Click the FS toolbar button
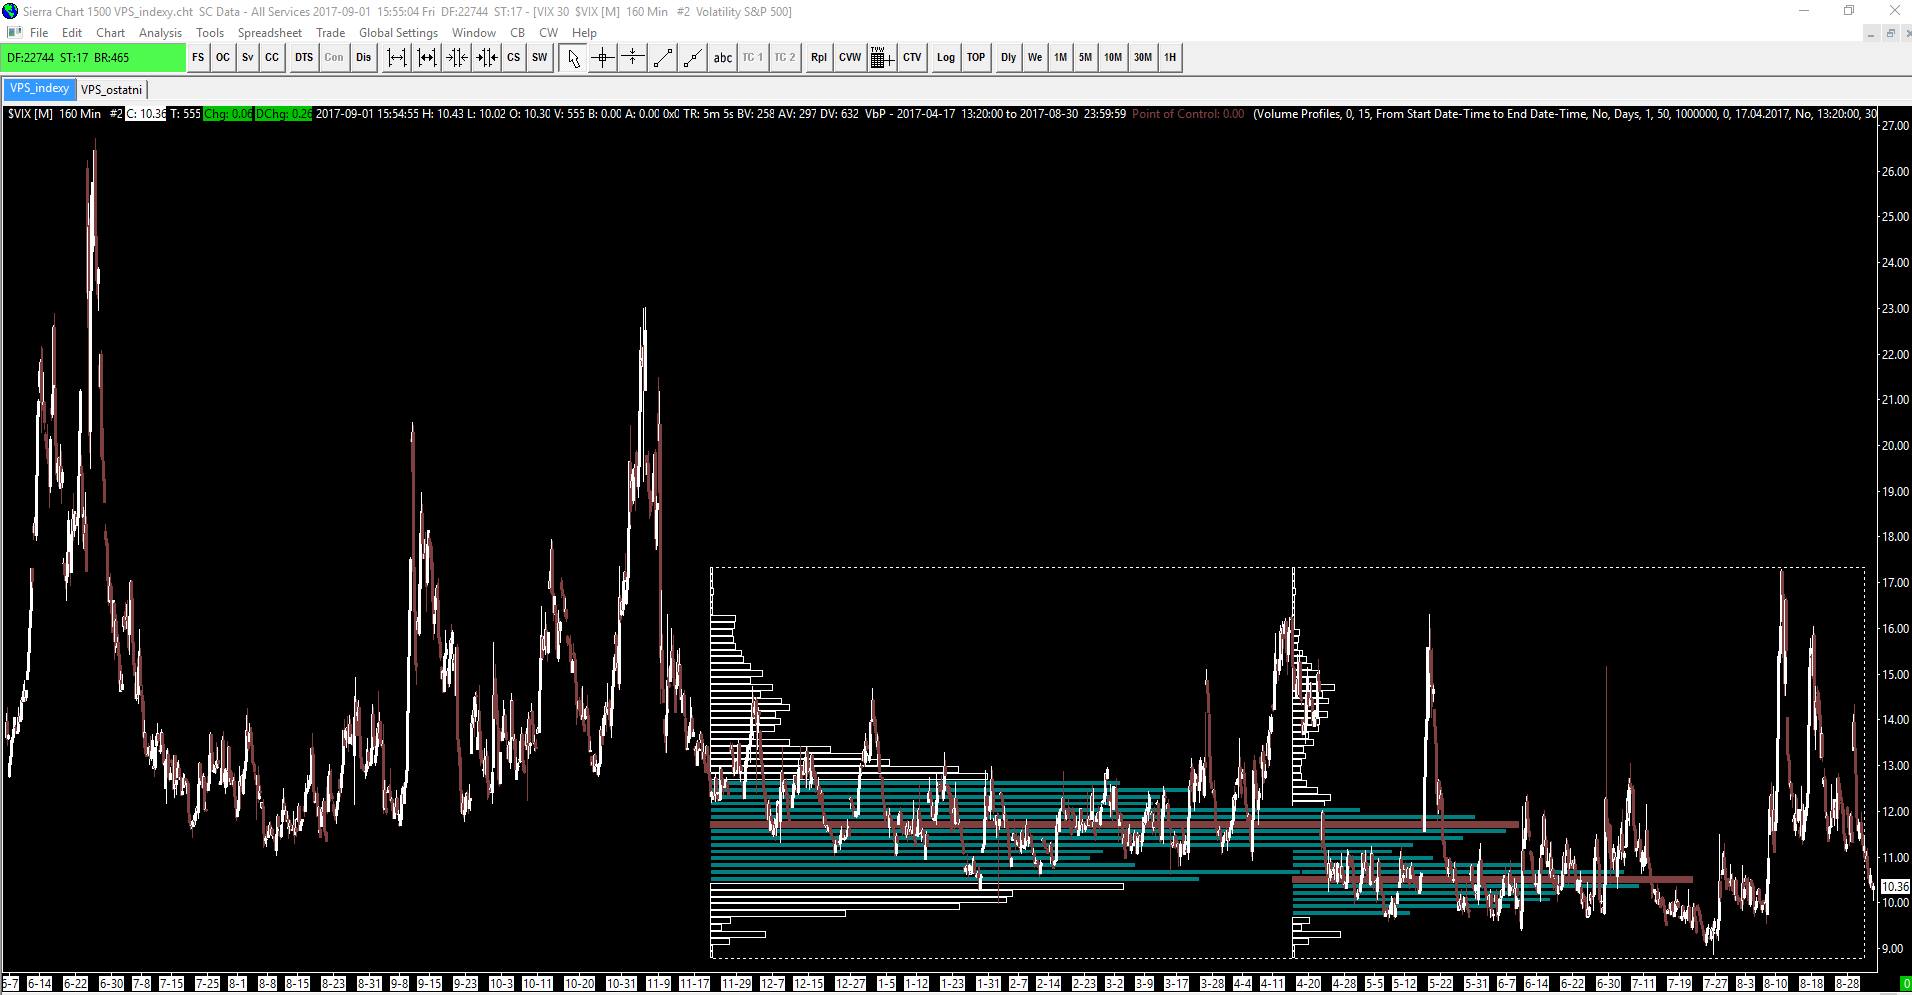Image resolution: width=1912 pixels, height=995 pixels. (x=198, y=58)
